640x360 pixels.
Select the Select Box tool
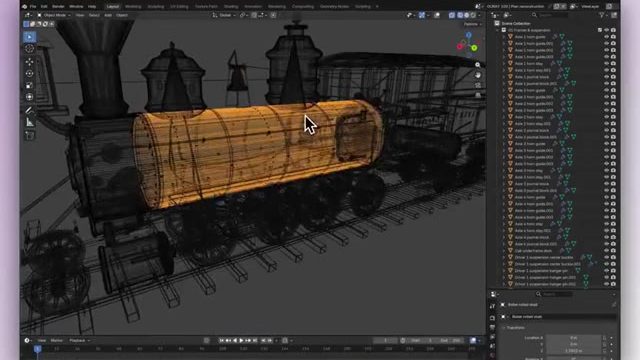(x=30, y=37)
